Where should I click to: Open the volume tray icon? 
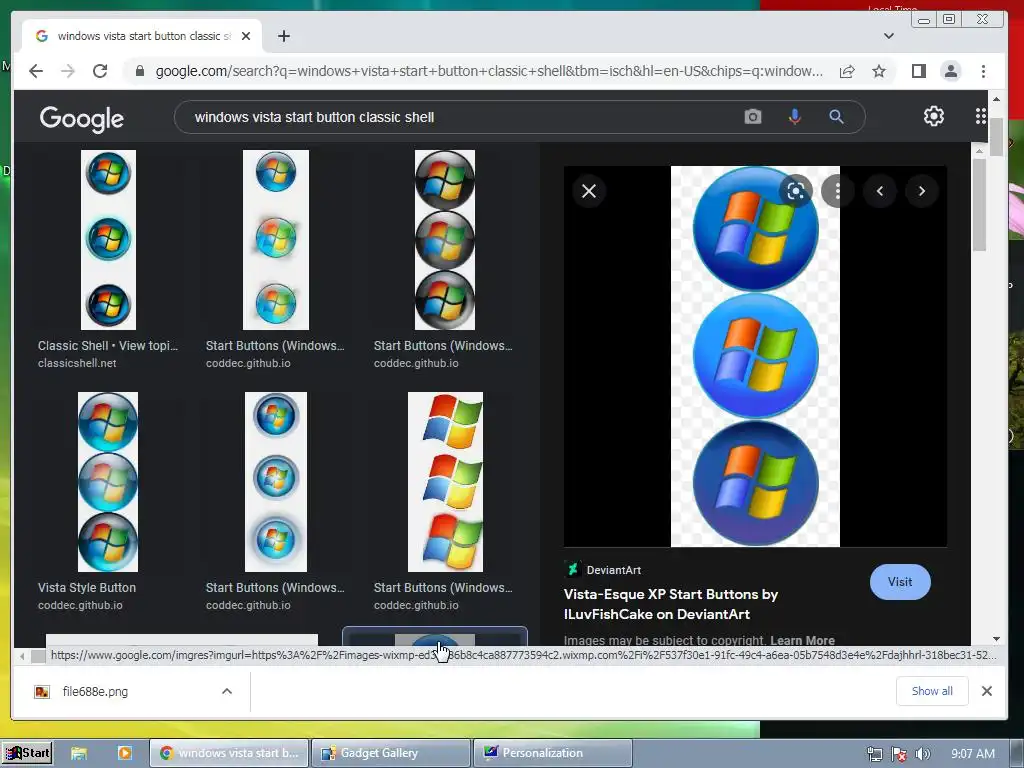(x=923, y=754)
